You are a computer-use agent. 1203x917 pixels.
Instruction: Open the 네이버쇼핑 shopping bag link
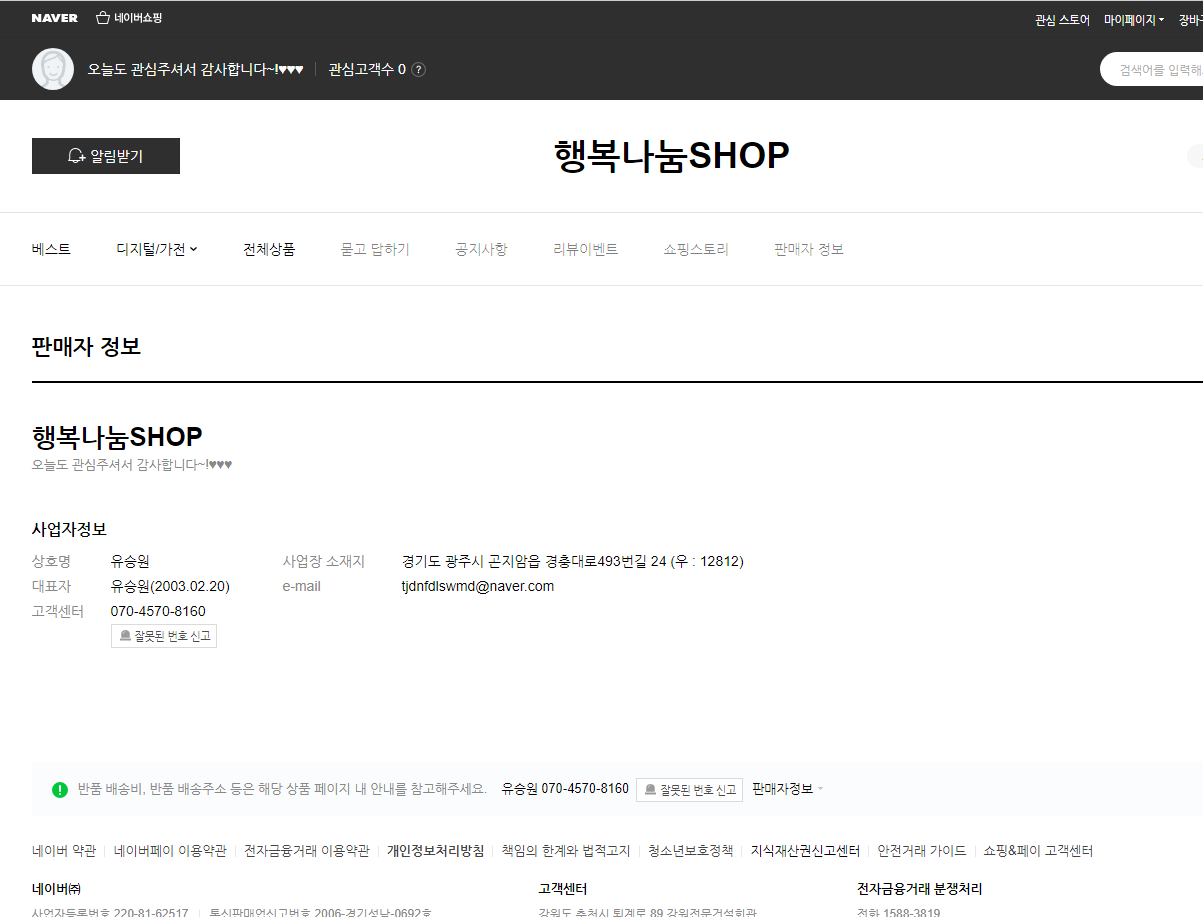[x=129, y=19]
